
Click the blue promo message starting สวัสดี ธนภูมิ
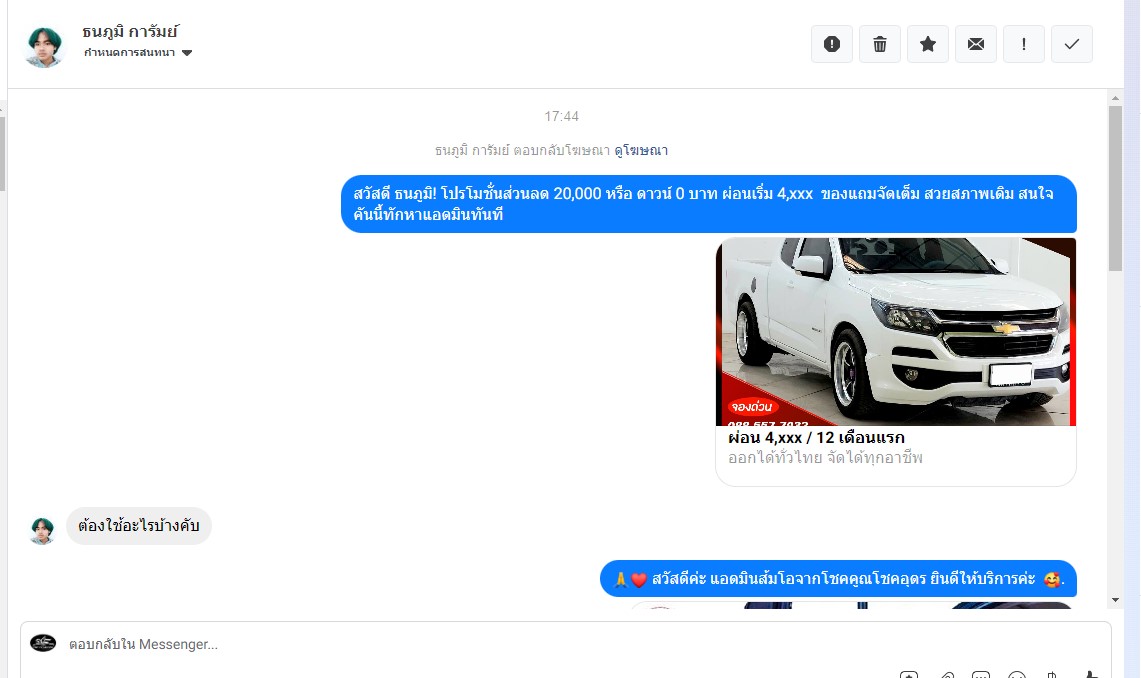(x=709, y=204)
